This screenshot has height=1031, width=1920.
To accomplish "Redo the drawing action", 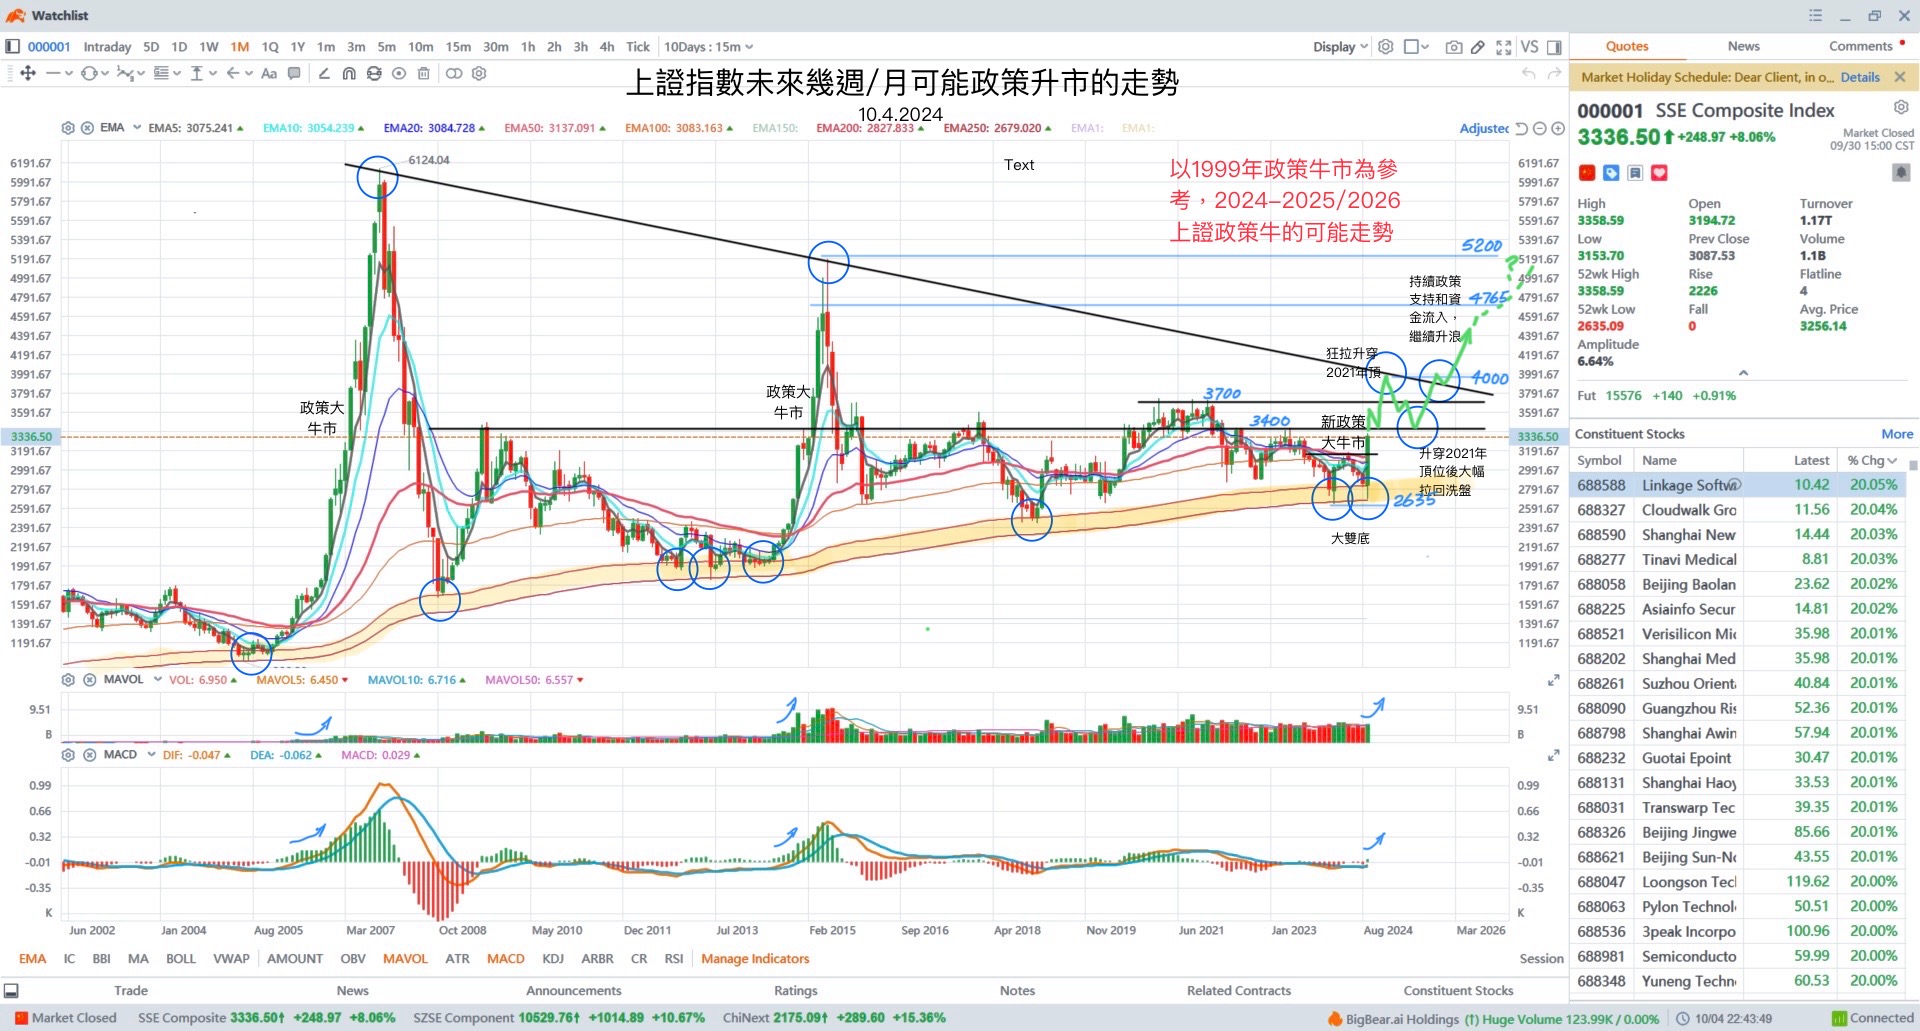I will (1554, 73).
